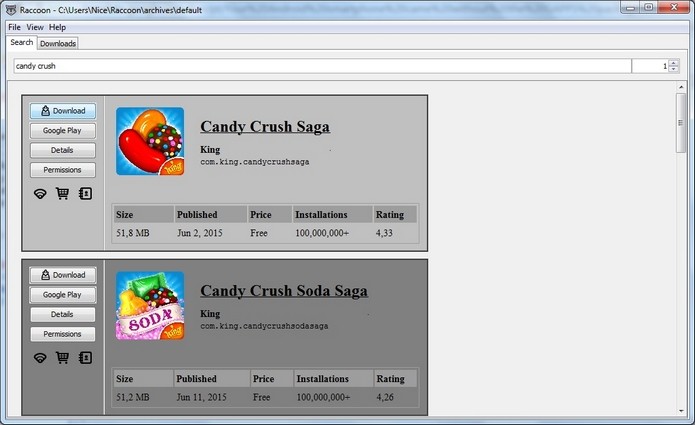Click King publisher under Candy Crush Soda Saga
Viewport: 695px width, 425px height.
click(x=210, y=314)
